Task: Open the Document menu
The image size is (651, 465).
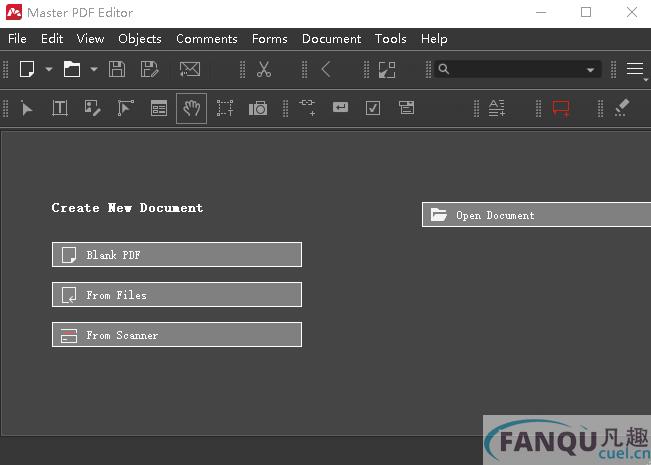Action: [x=331, y=39]
